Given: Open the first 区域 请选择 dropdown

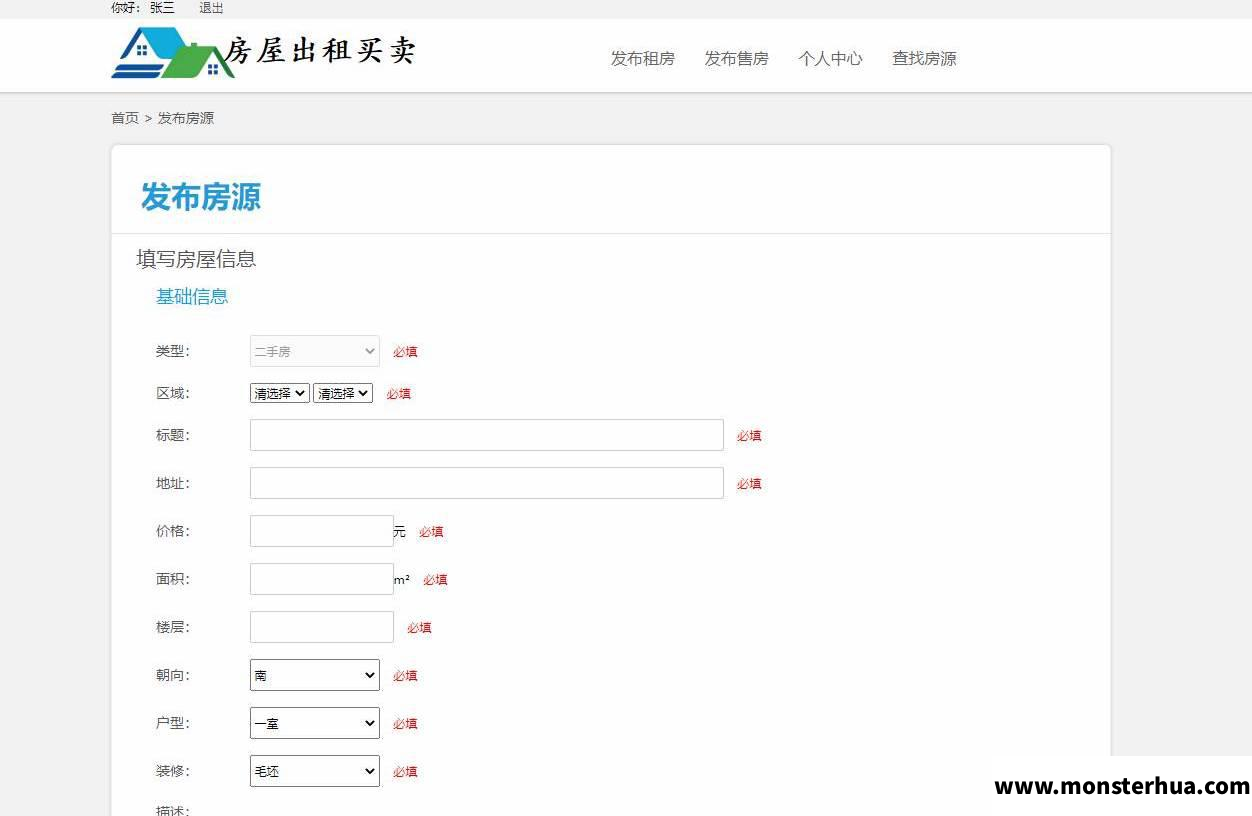Looking at the screenshot, I should pos(280,393).
